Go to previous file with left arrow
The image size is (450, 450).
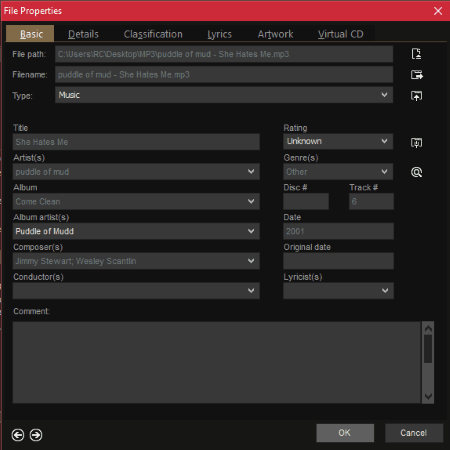[x=18, y=435]
